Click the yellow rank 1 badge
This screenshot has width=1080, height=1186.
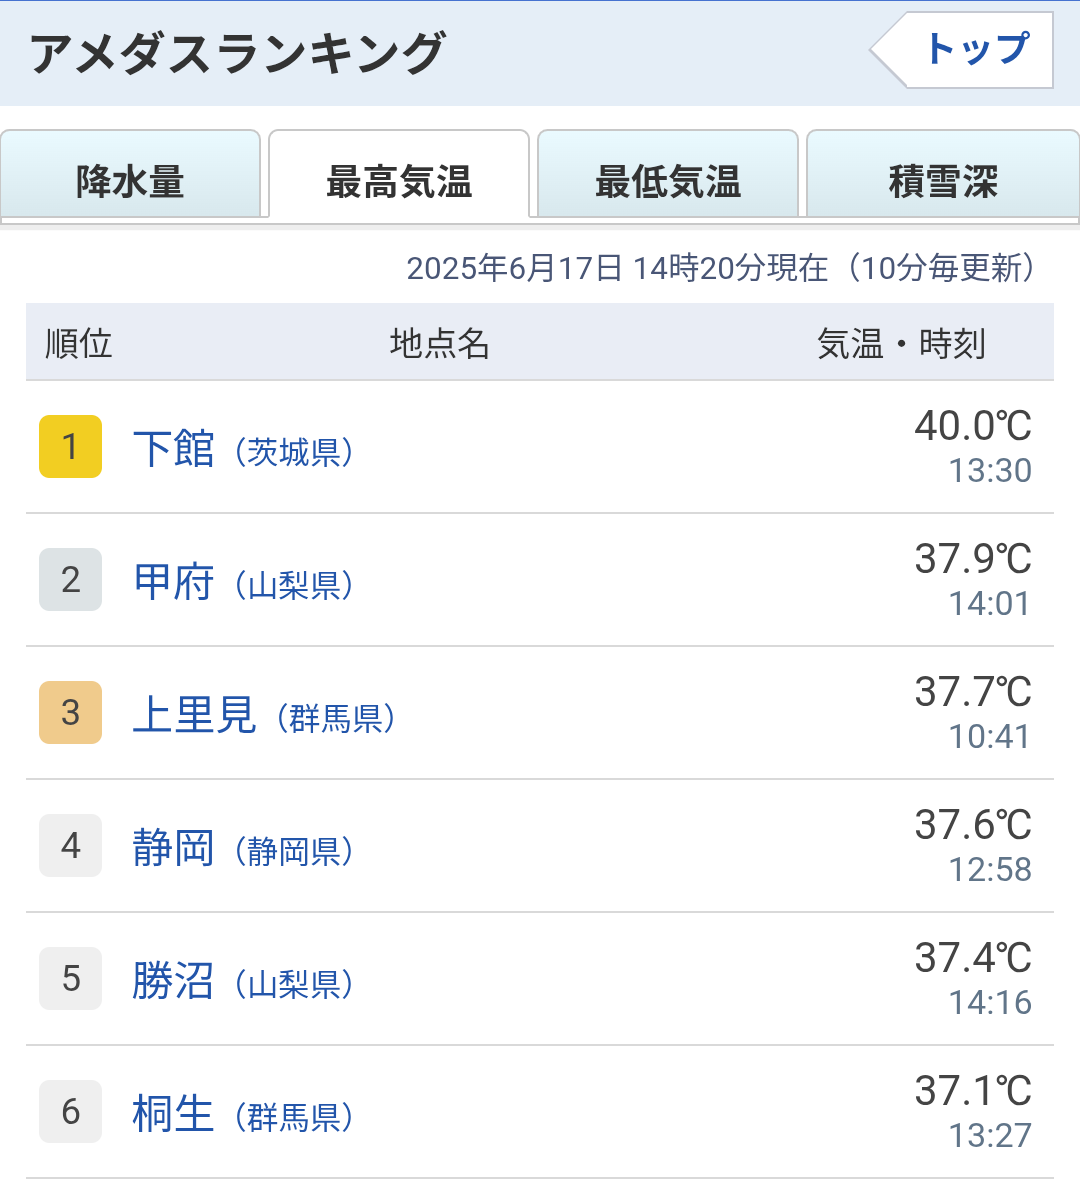click(70, 446)
